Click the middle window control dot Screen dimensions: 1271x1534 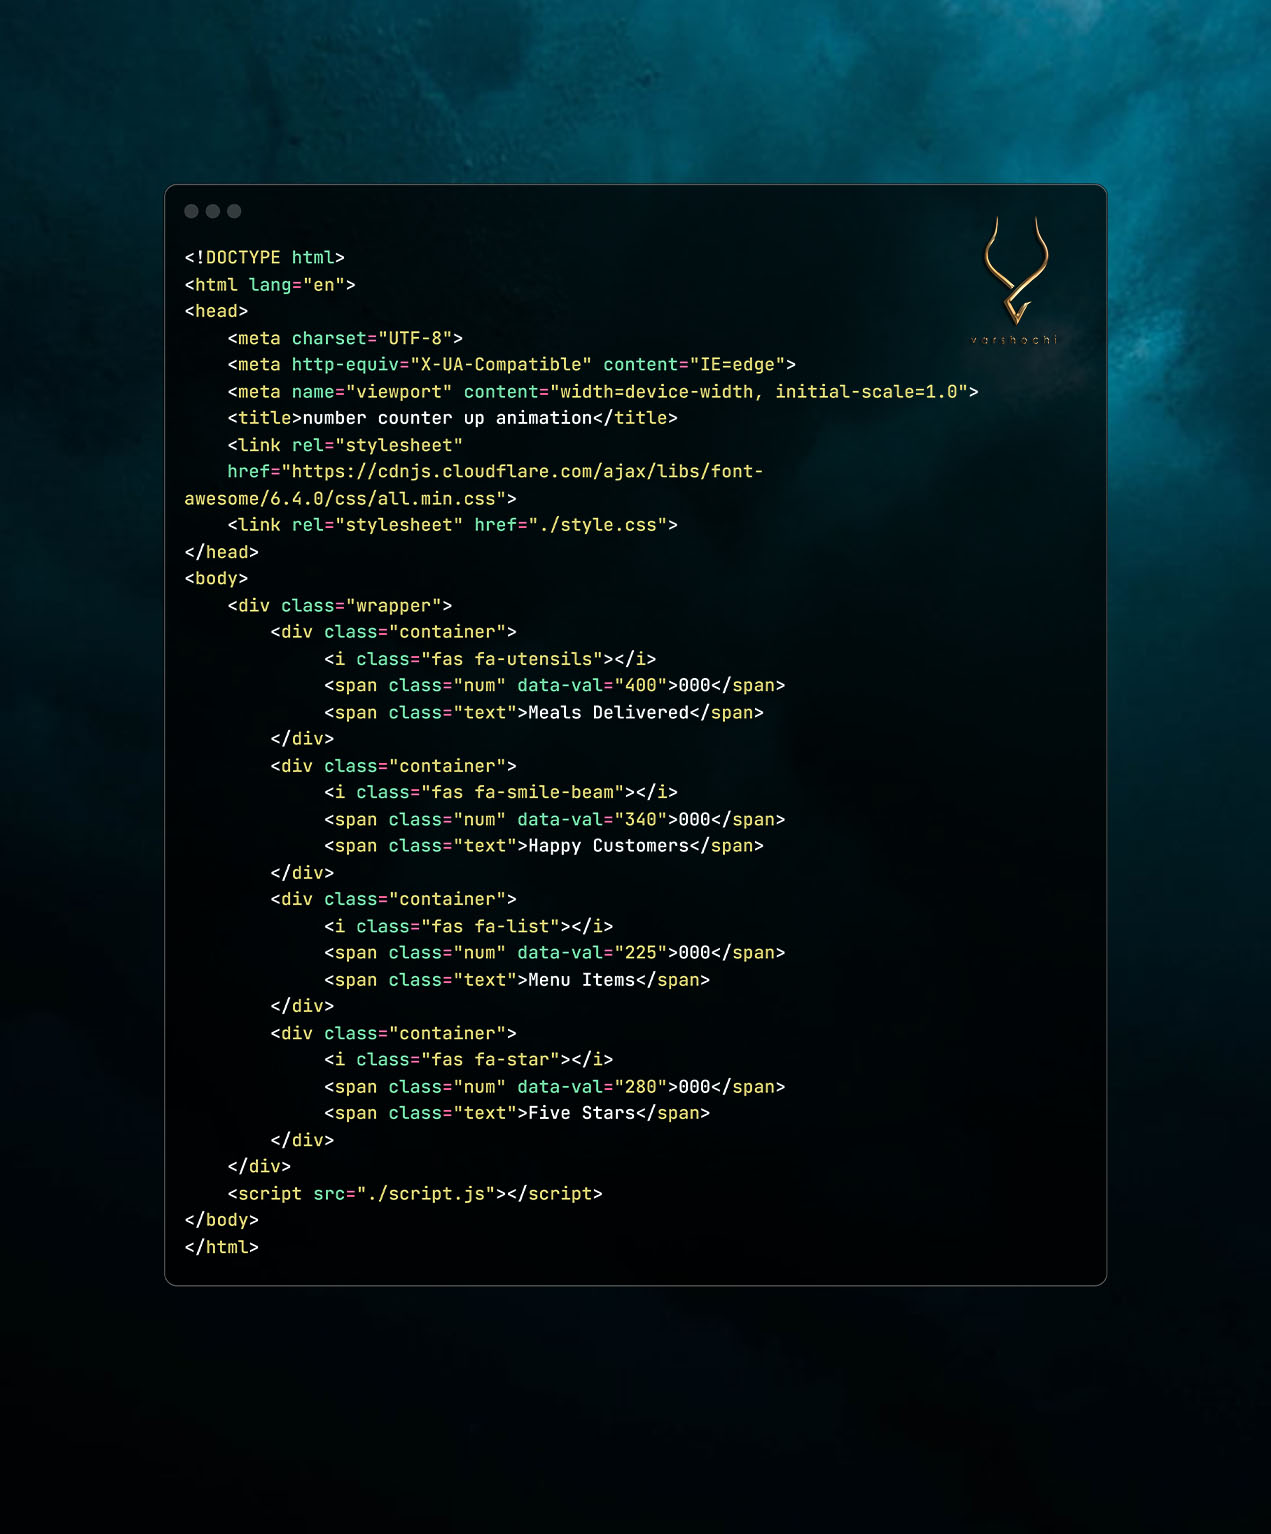pos(213,211)
